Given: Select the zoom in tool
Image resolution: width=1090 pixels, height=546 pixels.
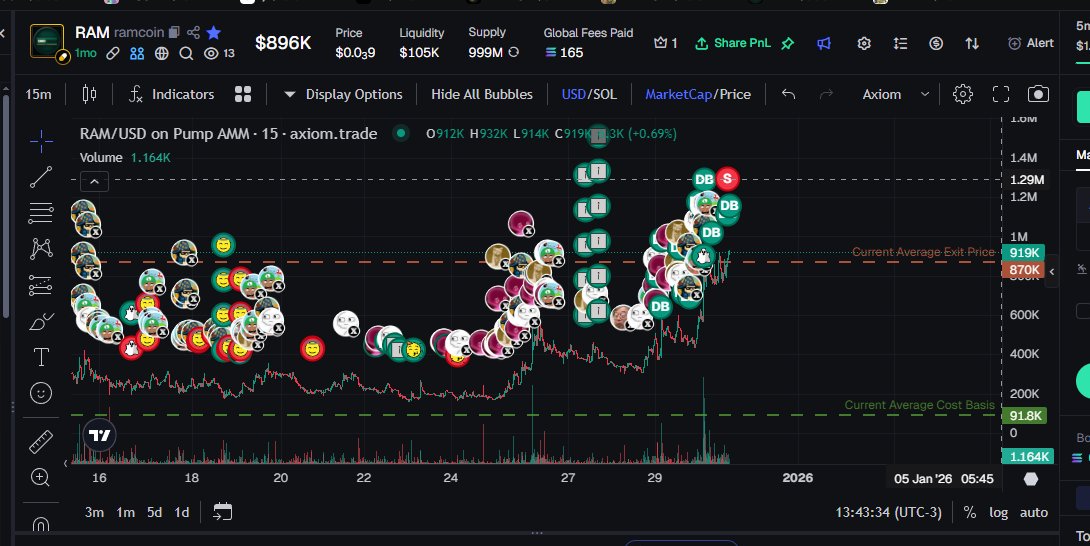Looking at the screenshot, I should 40,477.
